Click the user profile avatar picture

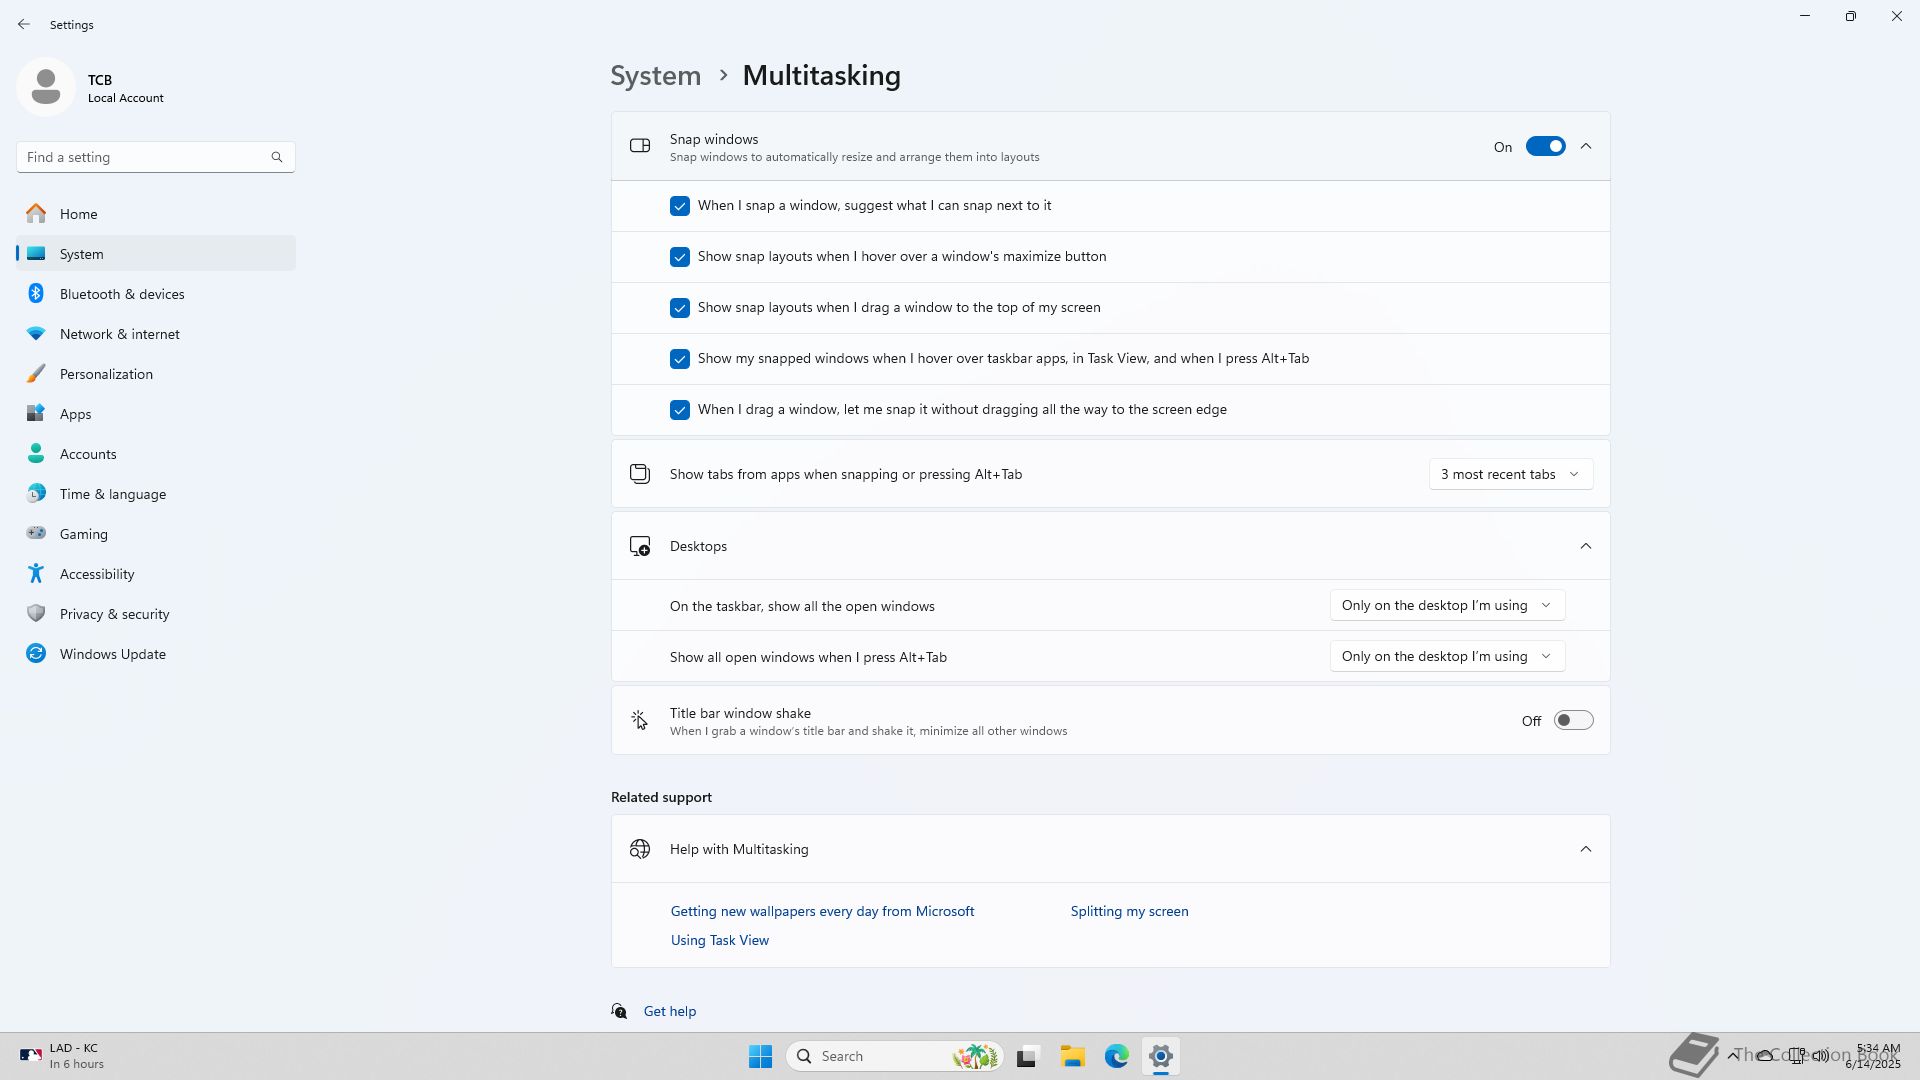coord(46,88)
